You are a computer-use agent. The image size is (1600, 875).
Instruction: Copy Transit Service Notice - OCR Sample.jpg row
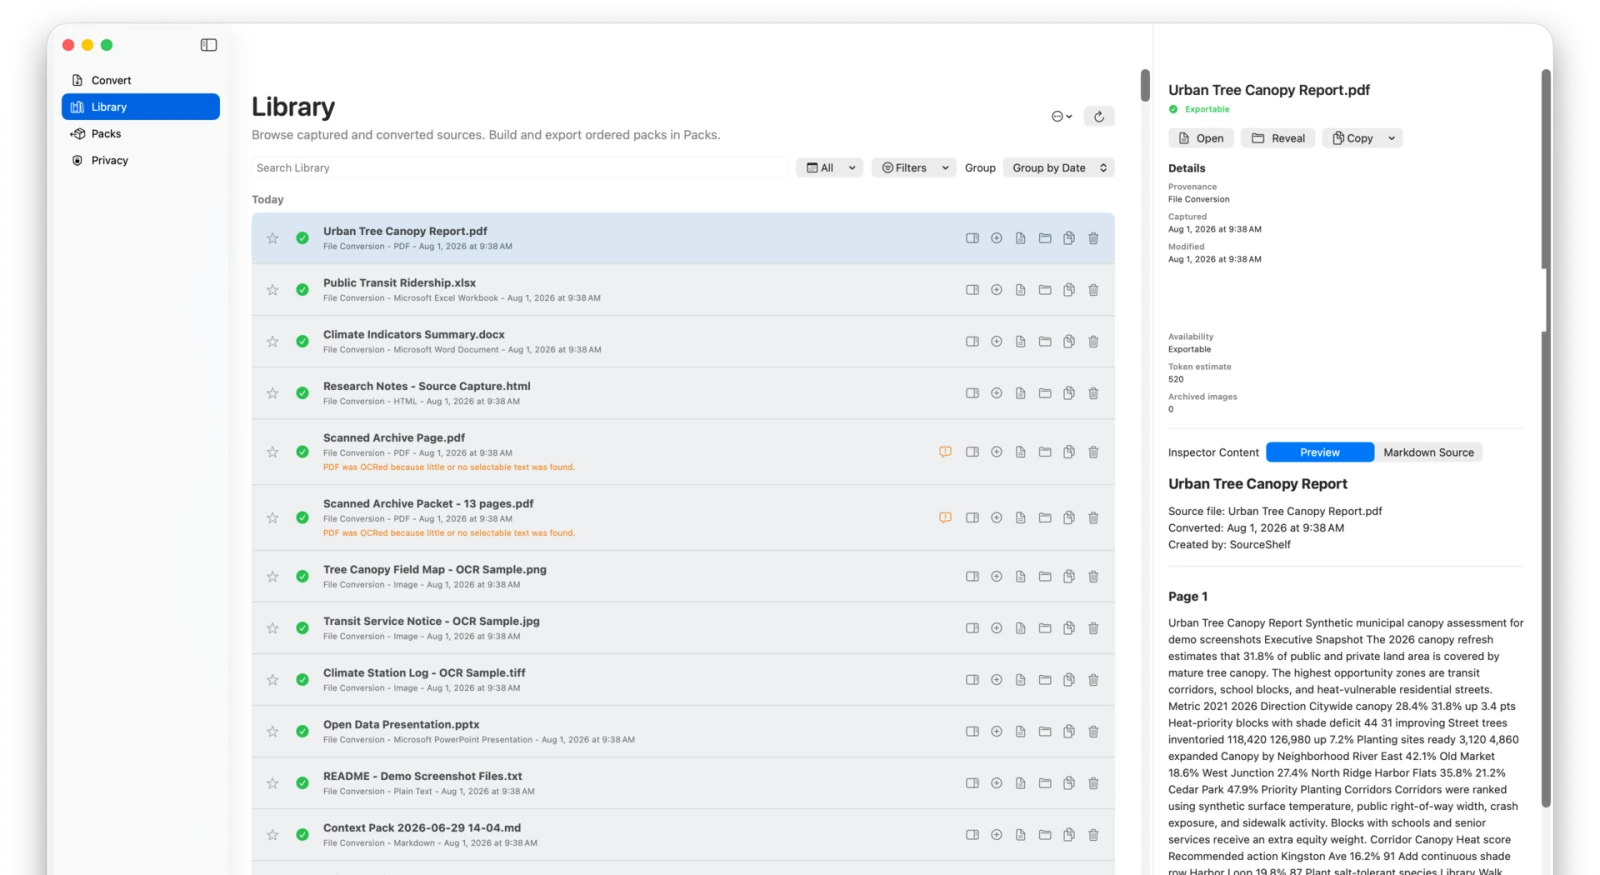(x=1069, y=628)
